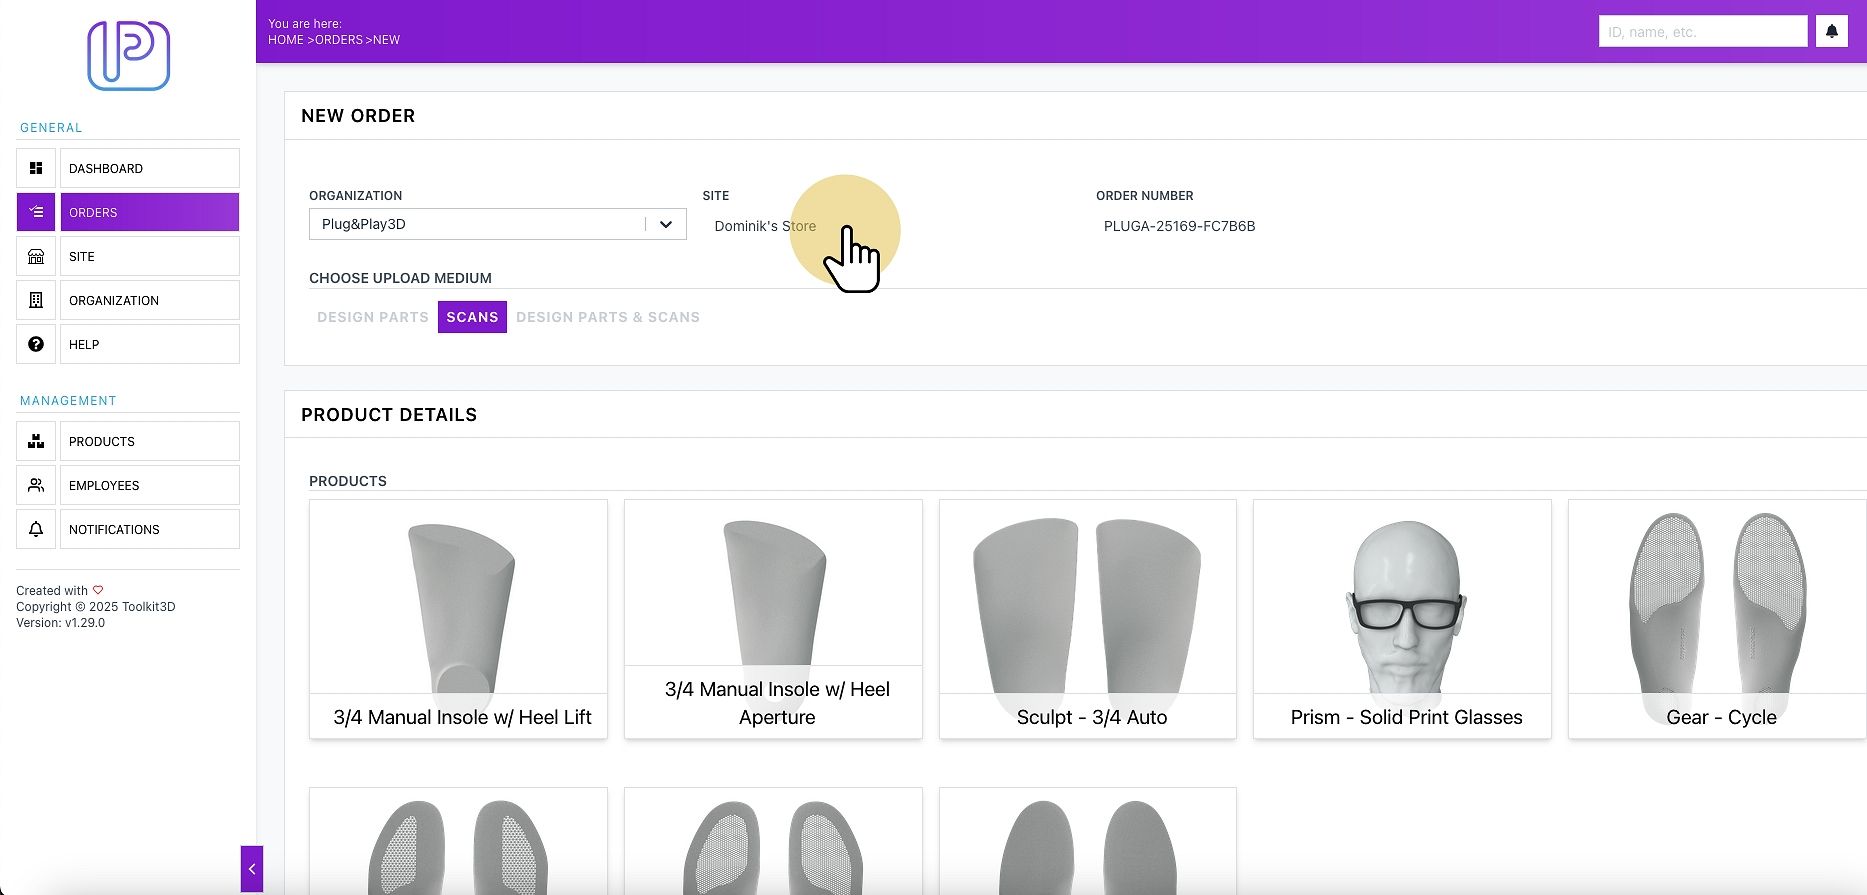1867x895 pixels.
Task: Click the Organization building icon
Action: [x=36, y=300]
